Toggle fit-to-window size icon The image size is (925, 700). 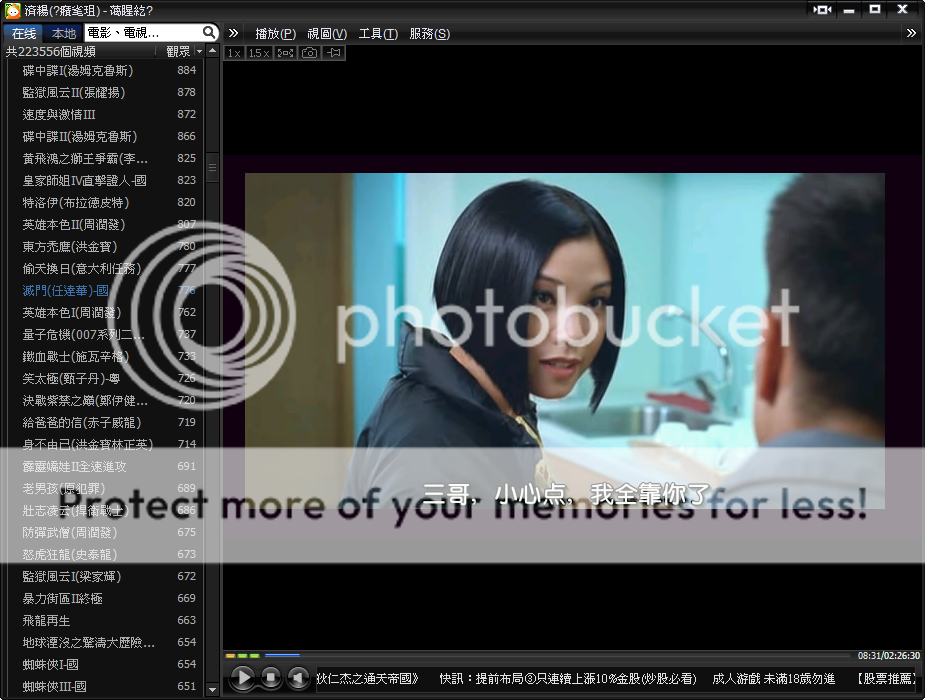285,52
